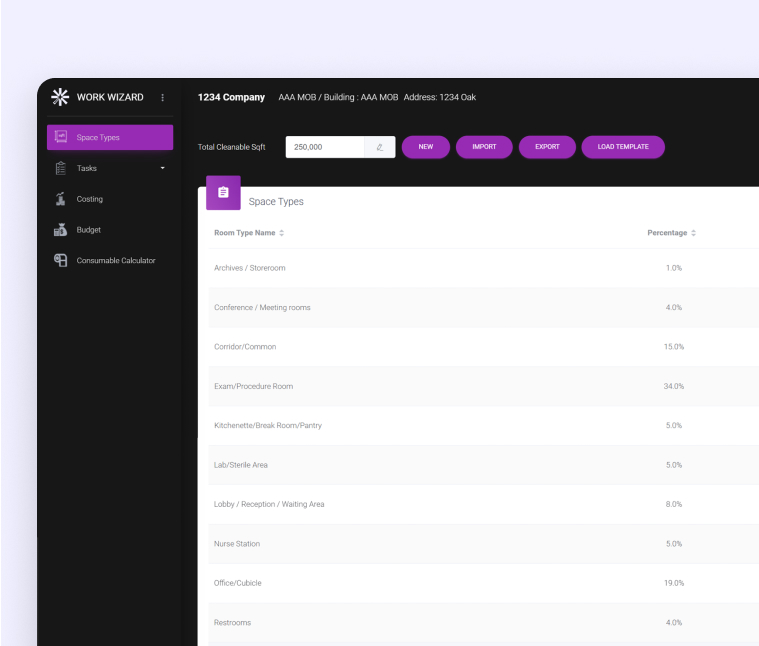Screen dimensions: 759x646
Task: Sort by Room Type Name arrows
Action: [x=281, y=233]
